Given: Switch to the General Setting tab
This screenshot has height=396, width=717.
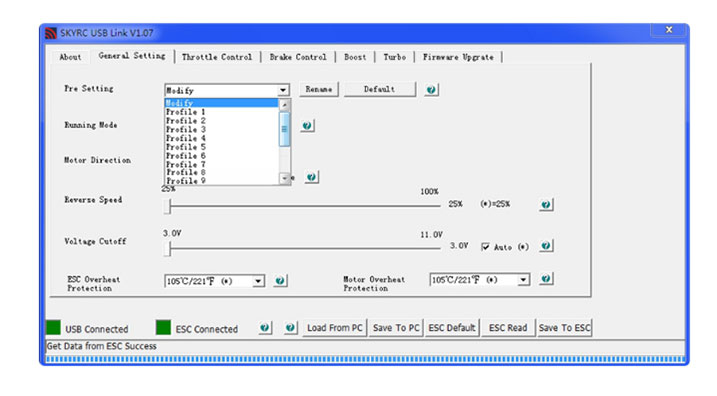Looking at the screenshot, I should pos(132,56).
